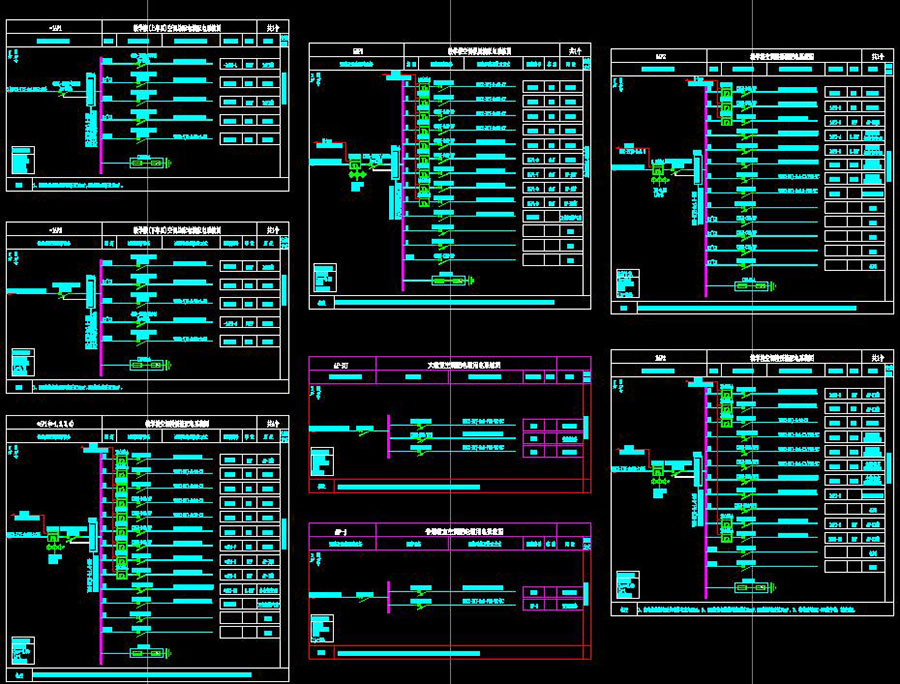
Task: Click the legend box in the bottom-left diagram
Action: (23, 651)
